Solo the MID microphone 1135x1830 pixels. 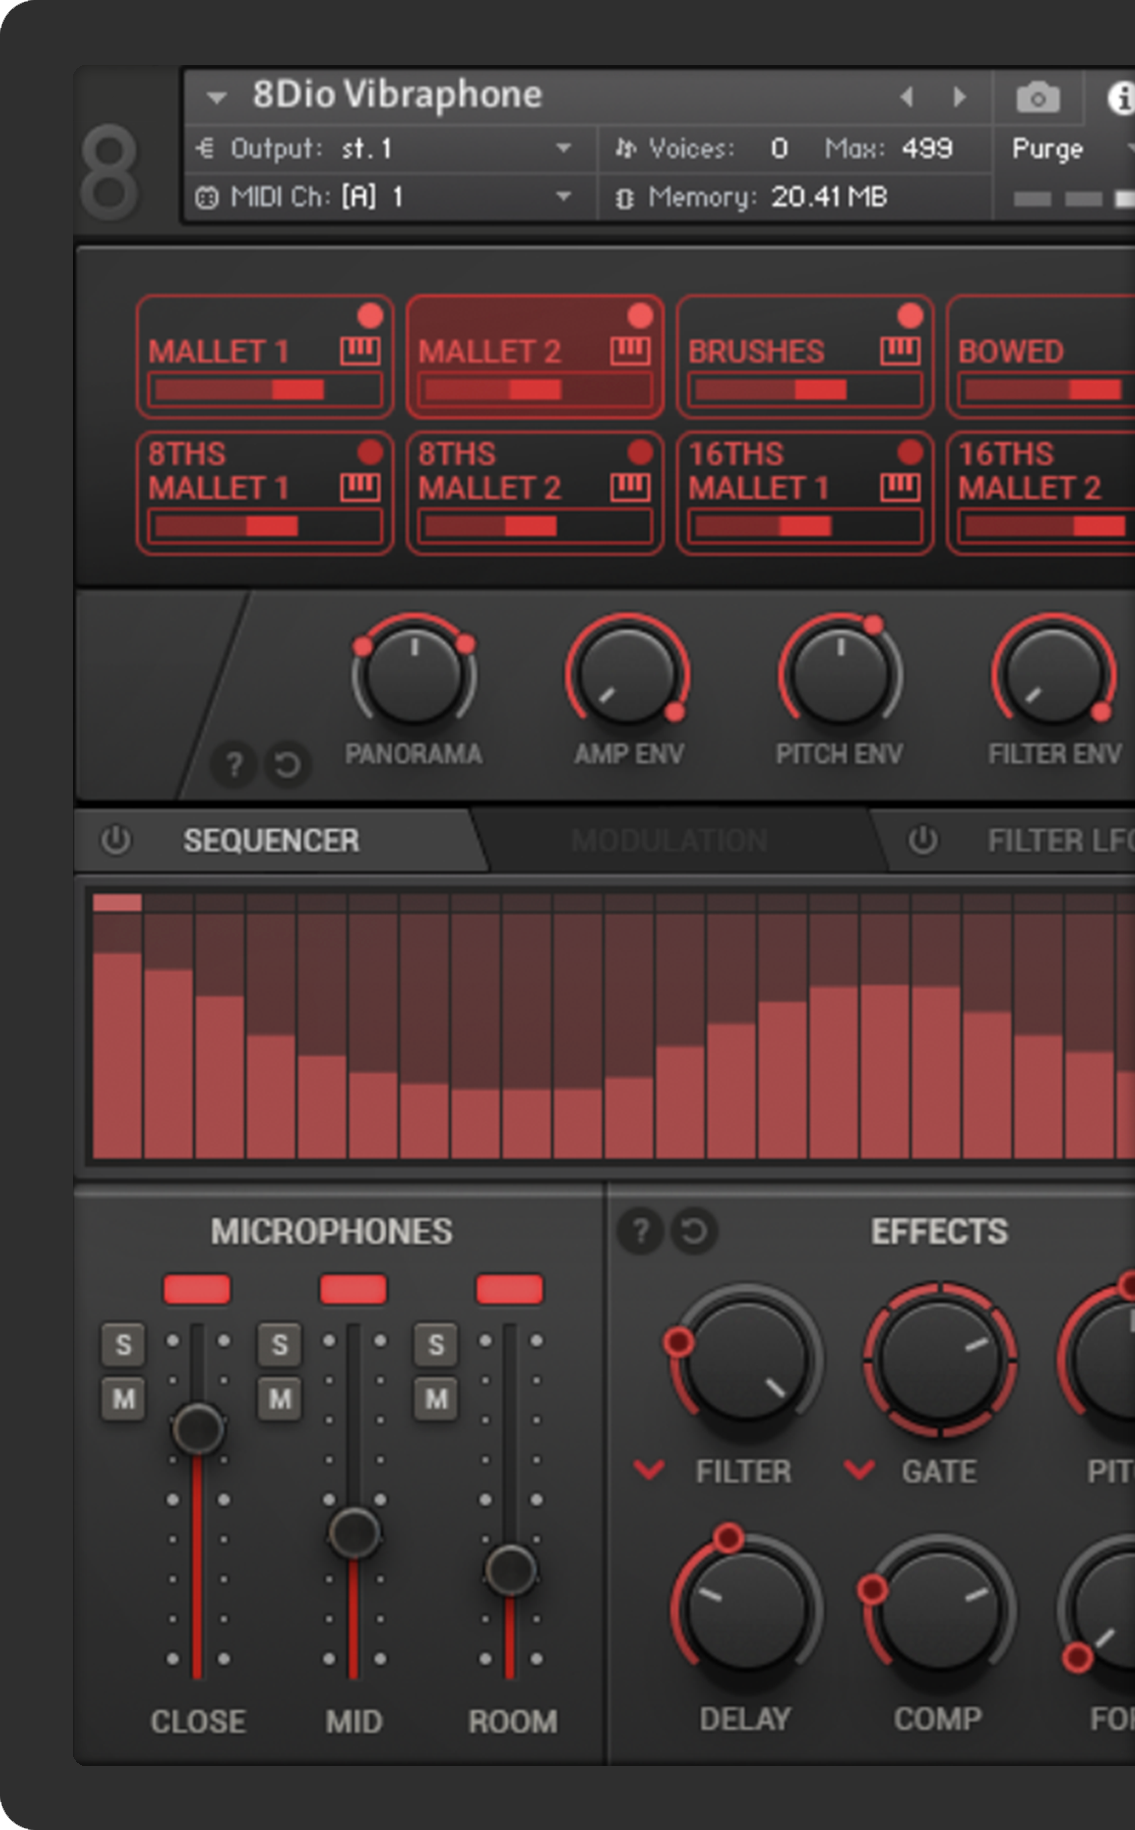279,1345
